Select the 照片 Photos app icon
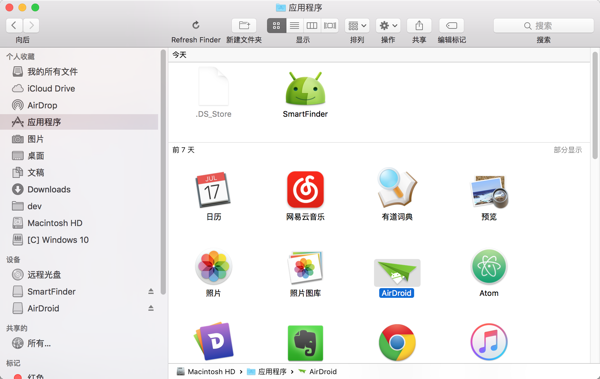Image resolution: width=600 pixels, height=379 pixels. (214, 267)
